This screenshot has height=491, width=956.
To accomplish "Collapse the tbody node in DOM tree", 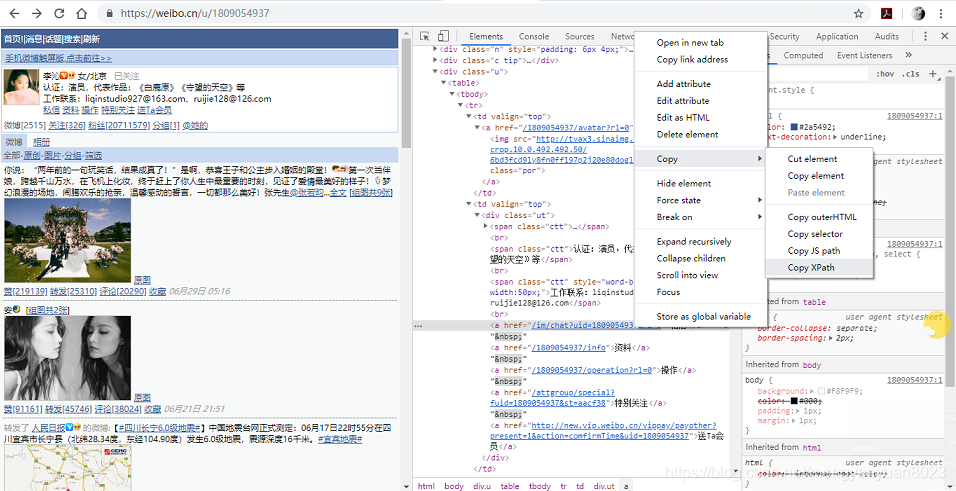I will pos(452,94).
